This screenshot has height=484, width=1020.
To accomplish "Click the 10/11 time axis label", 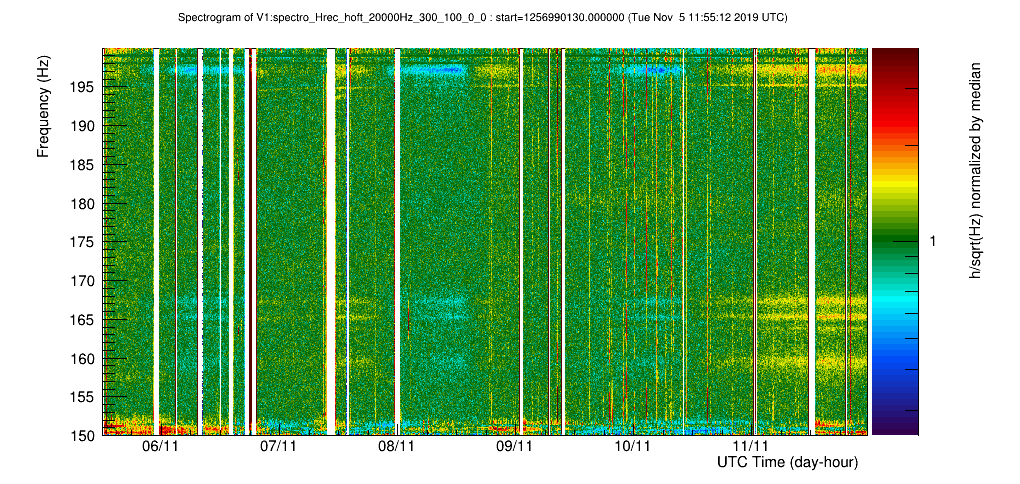I will [632, 446].
